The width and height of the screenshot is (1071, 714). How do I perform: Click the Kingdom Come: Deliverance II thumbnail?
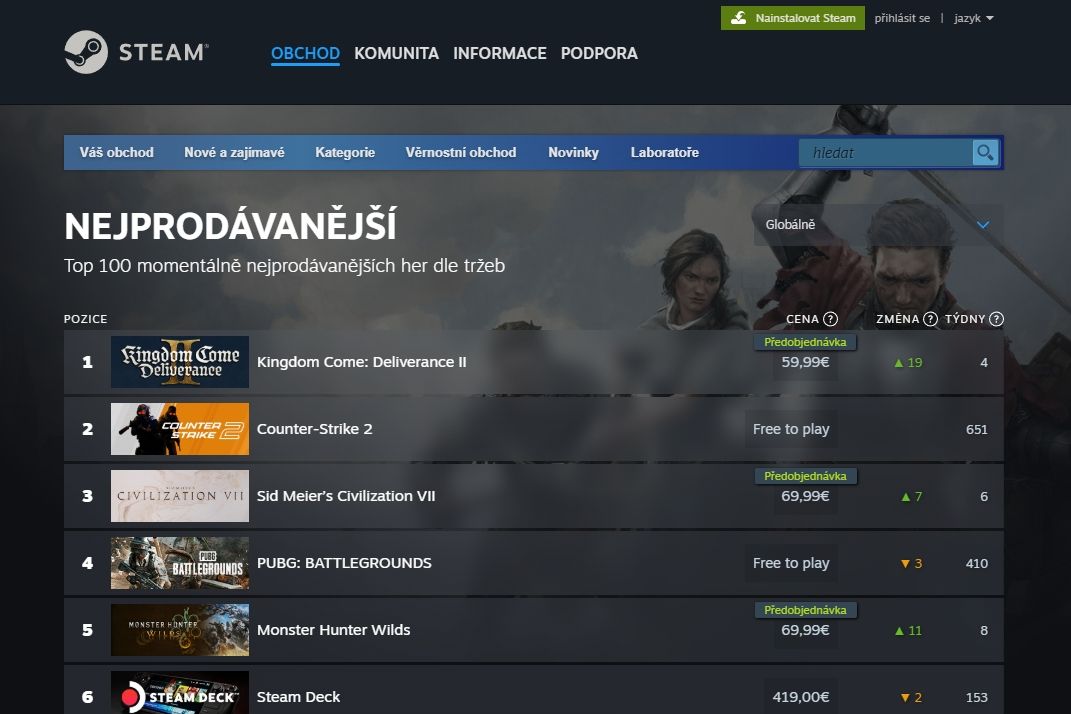point(180,362)
